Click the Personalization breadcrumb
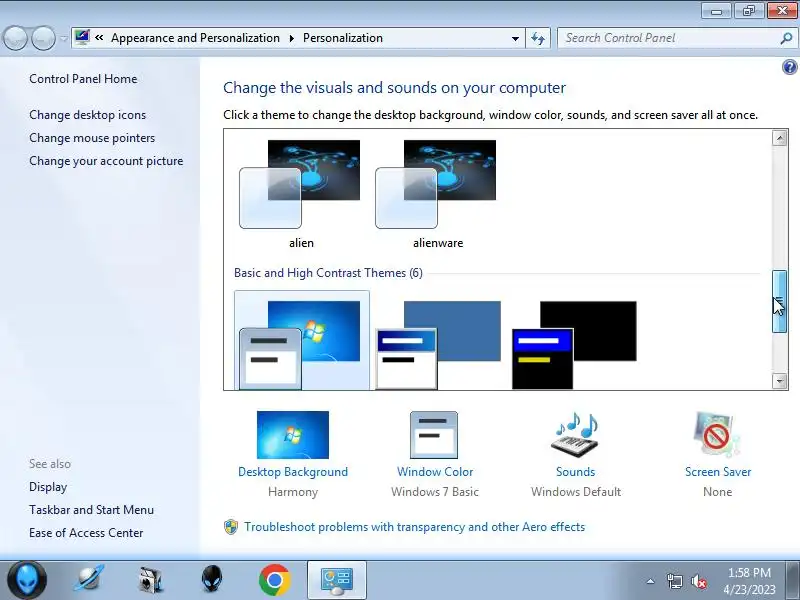 point(343,38)
